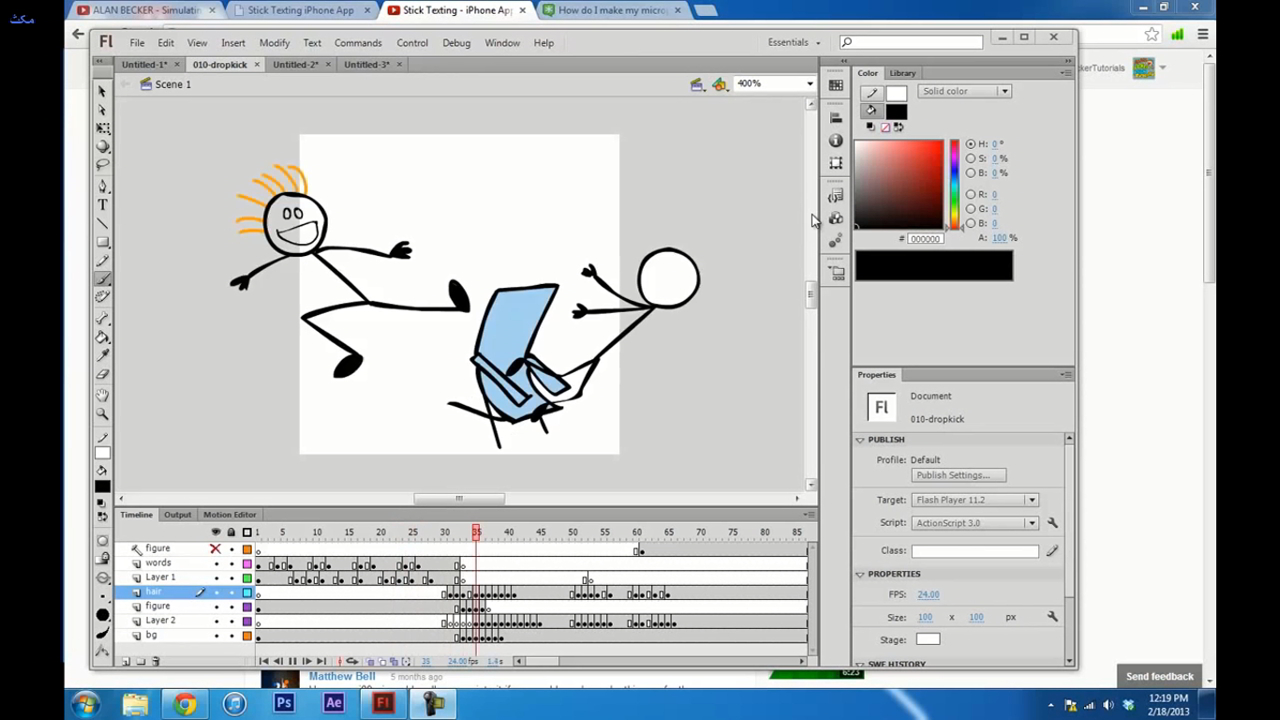
Task: Open the Project panel folder icon
Action: [x=836, y=272]
